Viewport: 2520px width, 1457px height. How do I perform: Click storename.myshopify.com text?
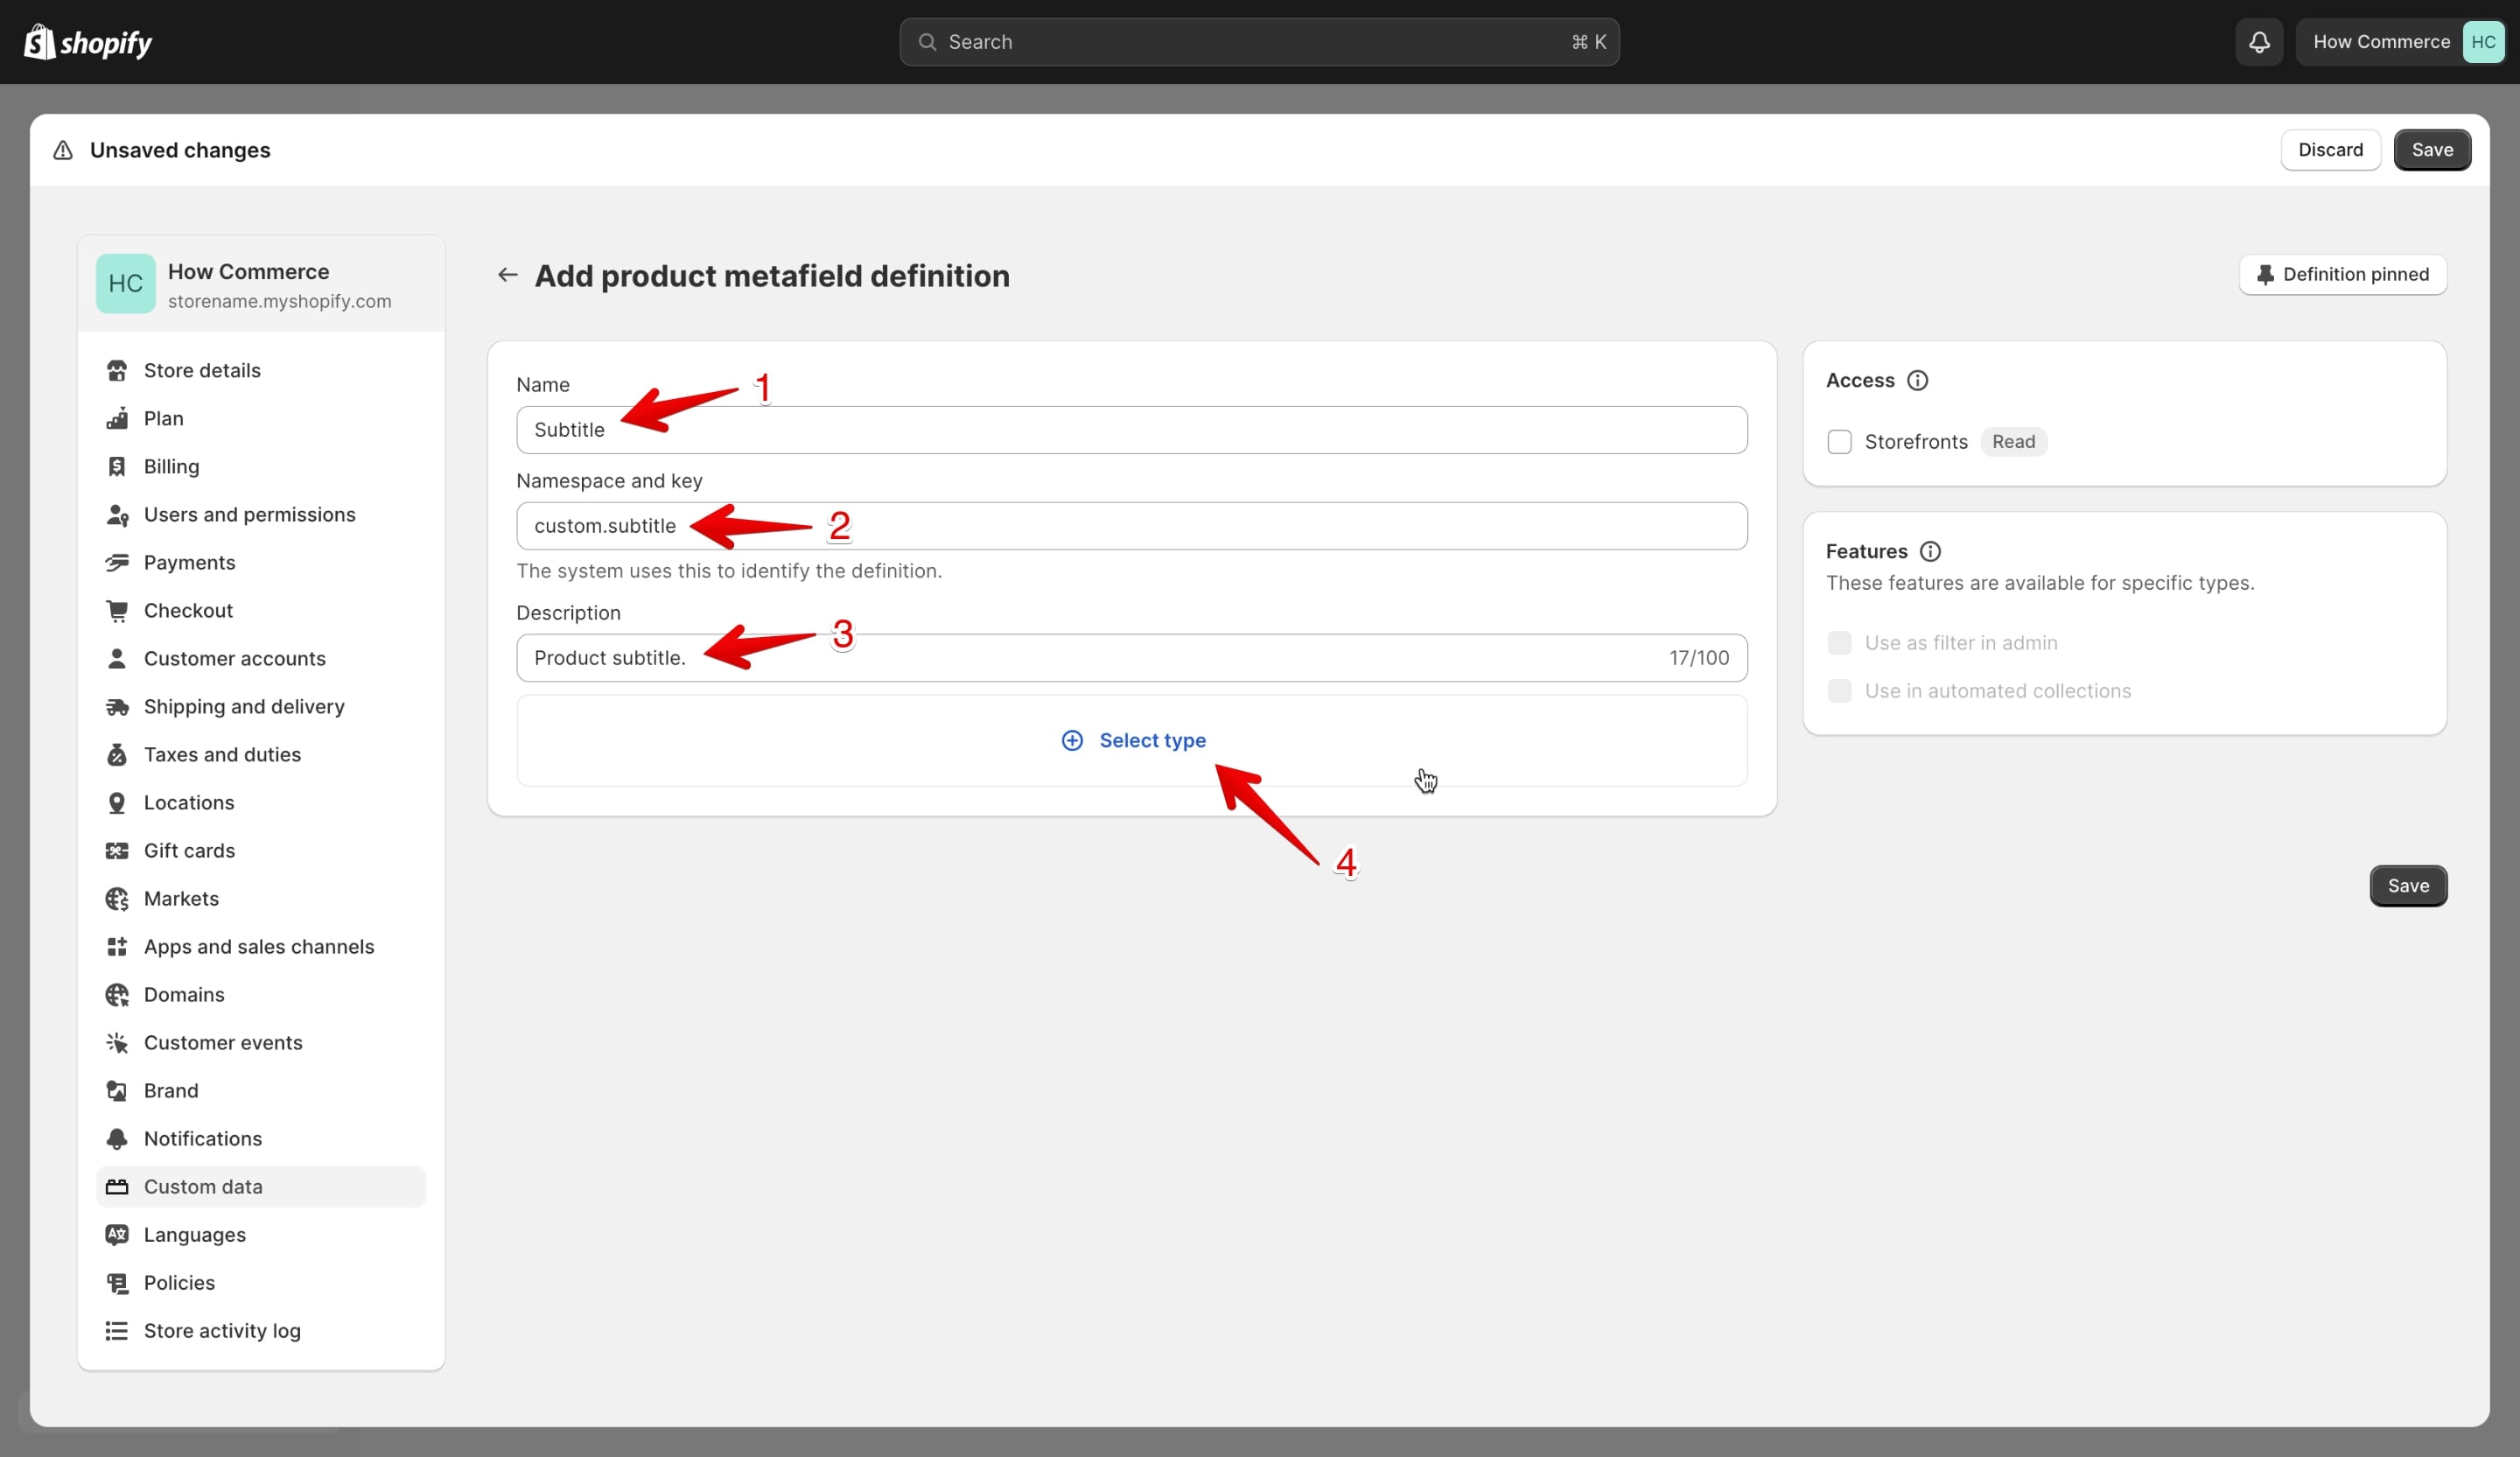point(280,301)
